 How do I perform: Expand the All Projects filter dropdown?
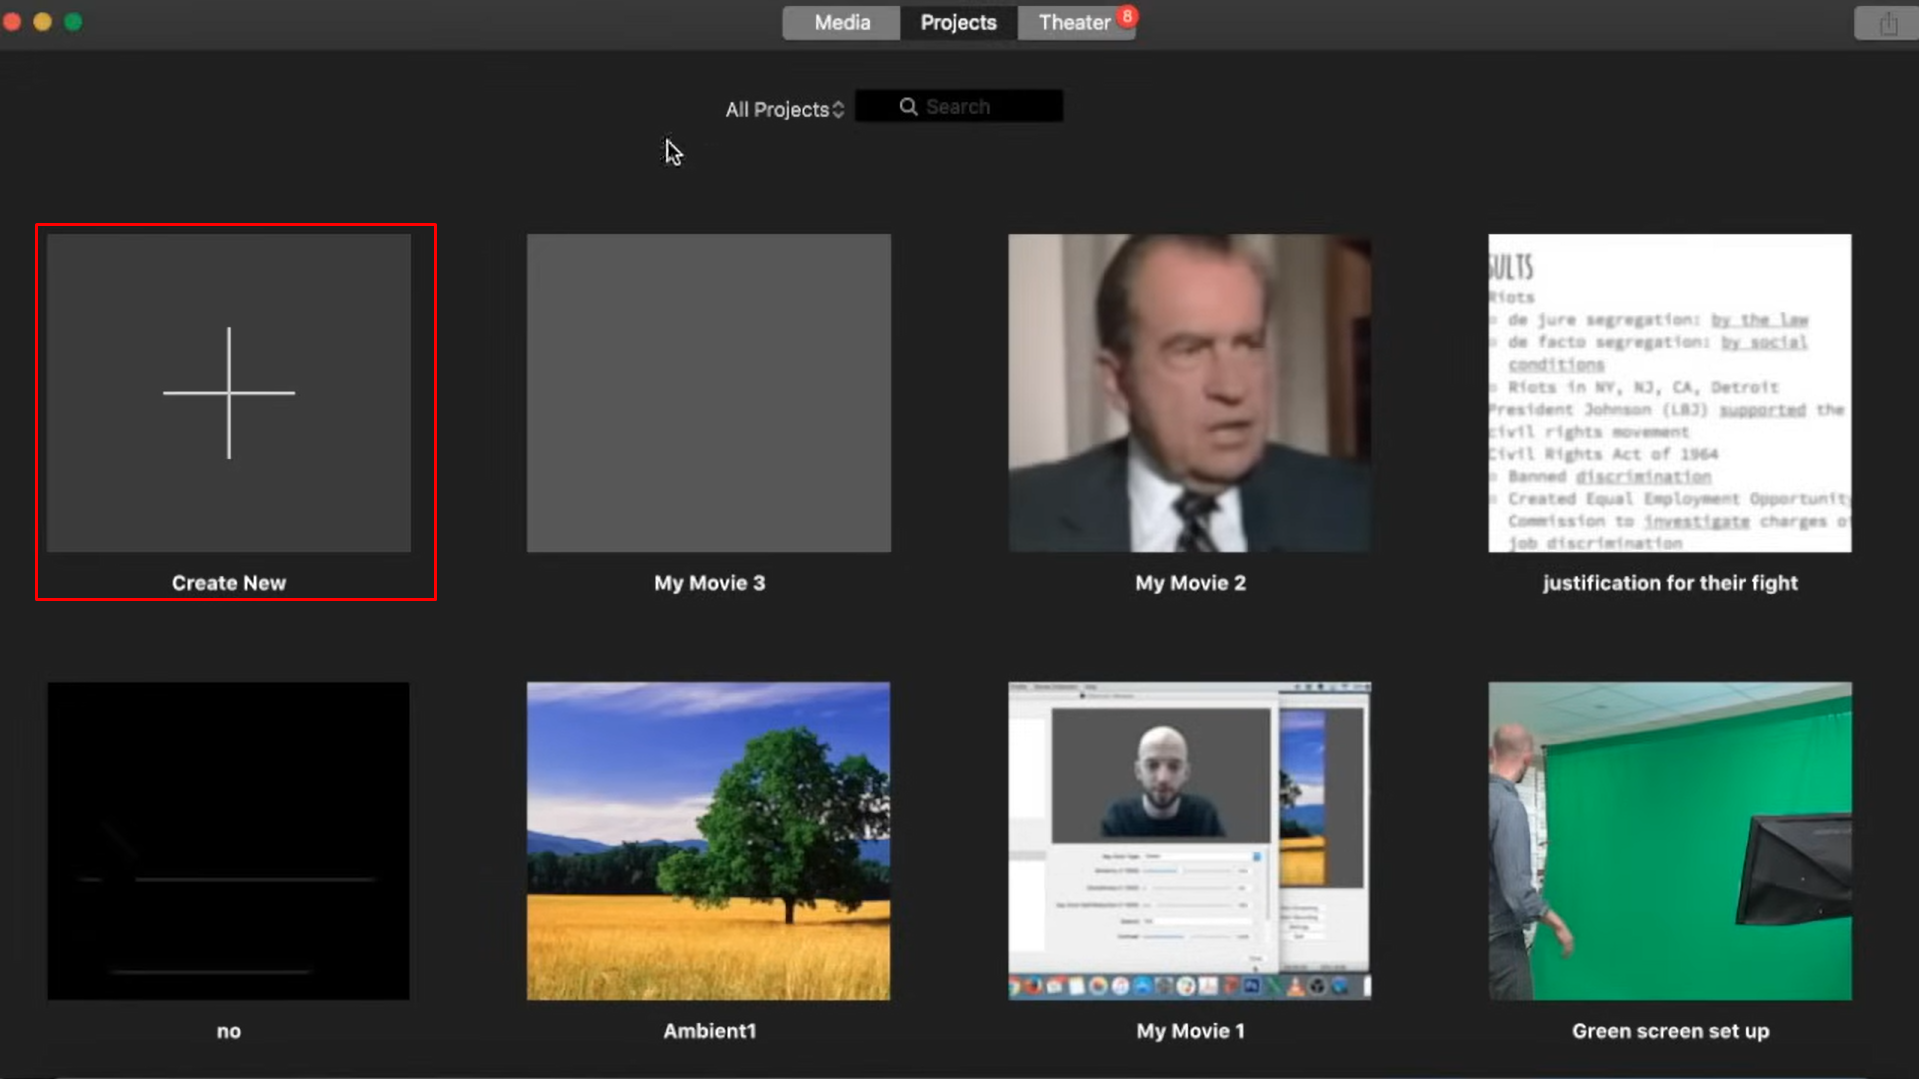pyautogui.click(x=784, y=109)
